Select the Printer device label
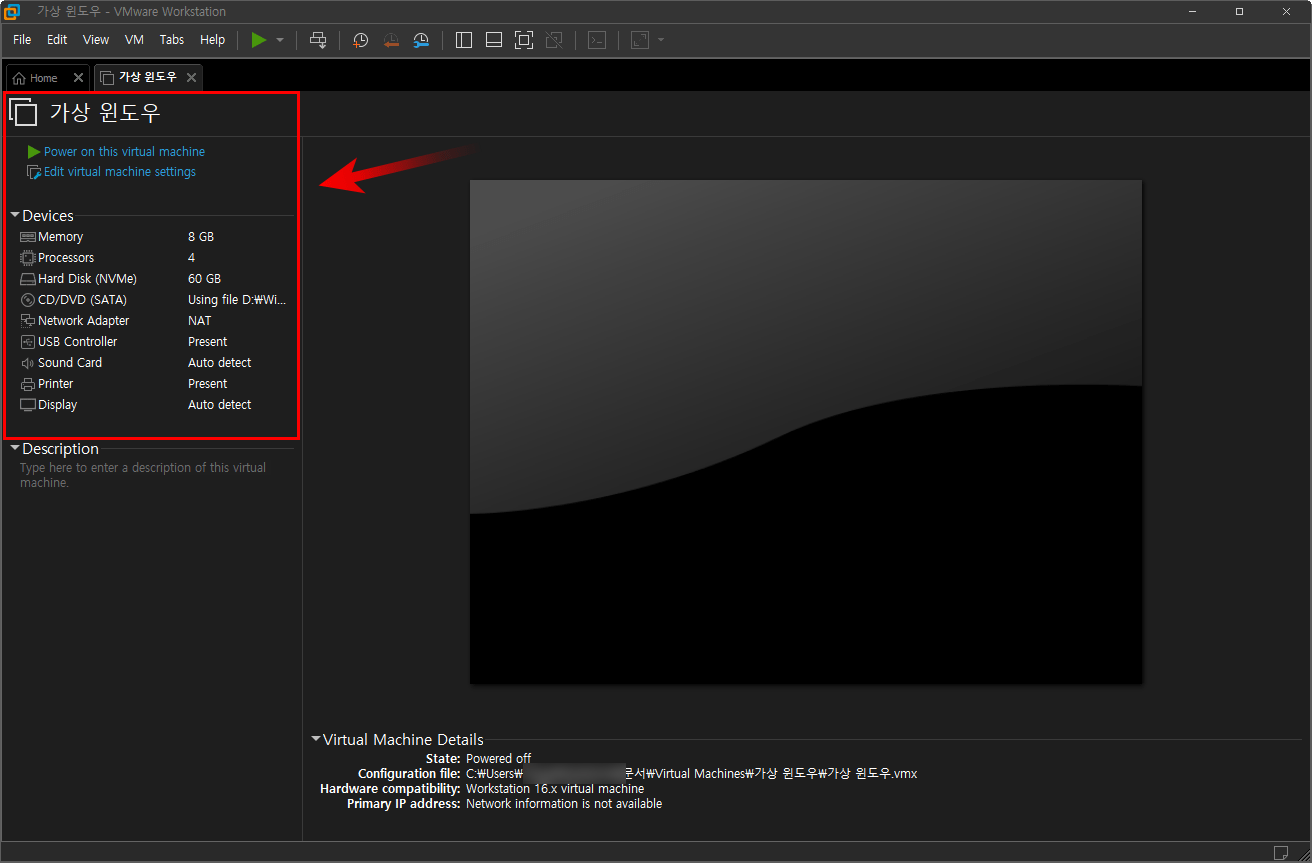 tap(56, 384)
